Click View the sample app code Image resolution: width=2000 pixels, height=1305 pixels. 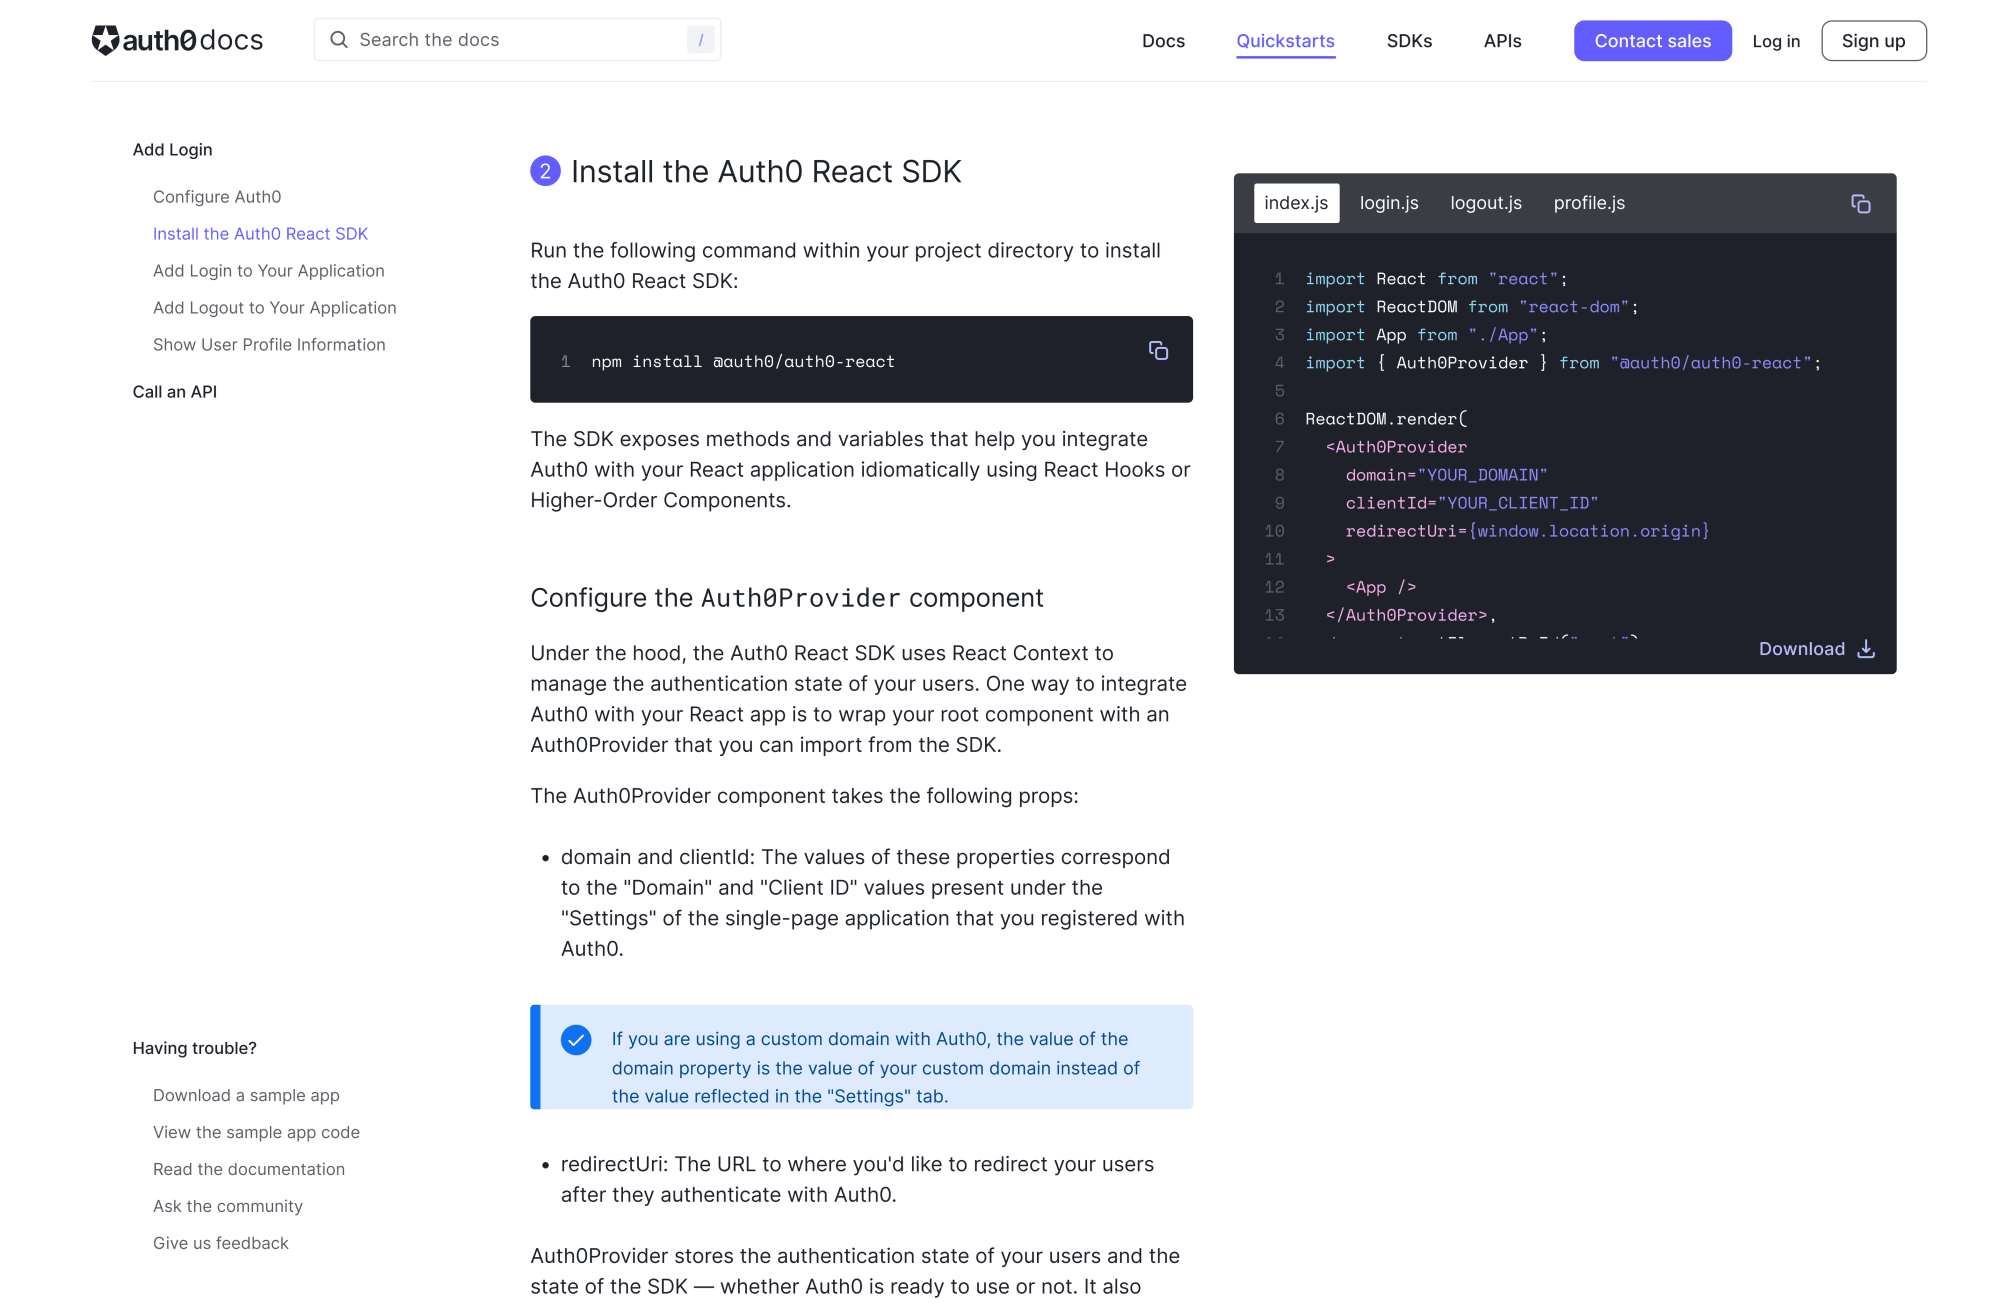pyautogui.click(x=256, y=1133)
